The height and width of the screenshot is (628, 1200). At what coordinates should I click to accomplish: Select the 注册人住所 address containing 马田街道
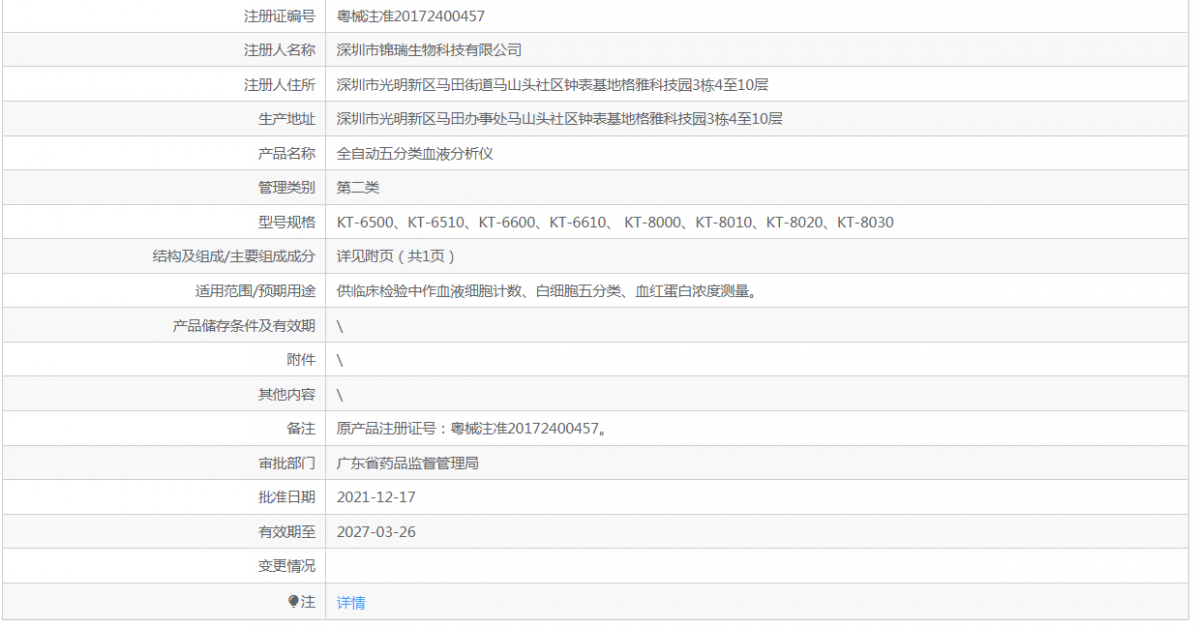(552, 85)
